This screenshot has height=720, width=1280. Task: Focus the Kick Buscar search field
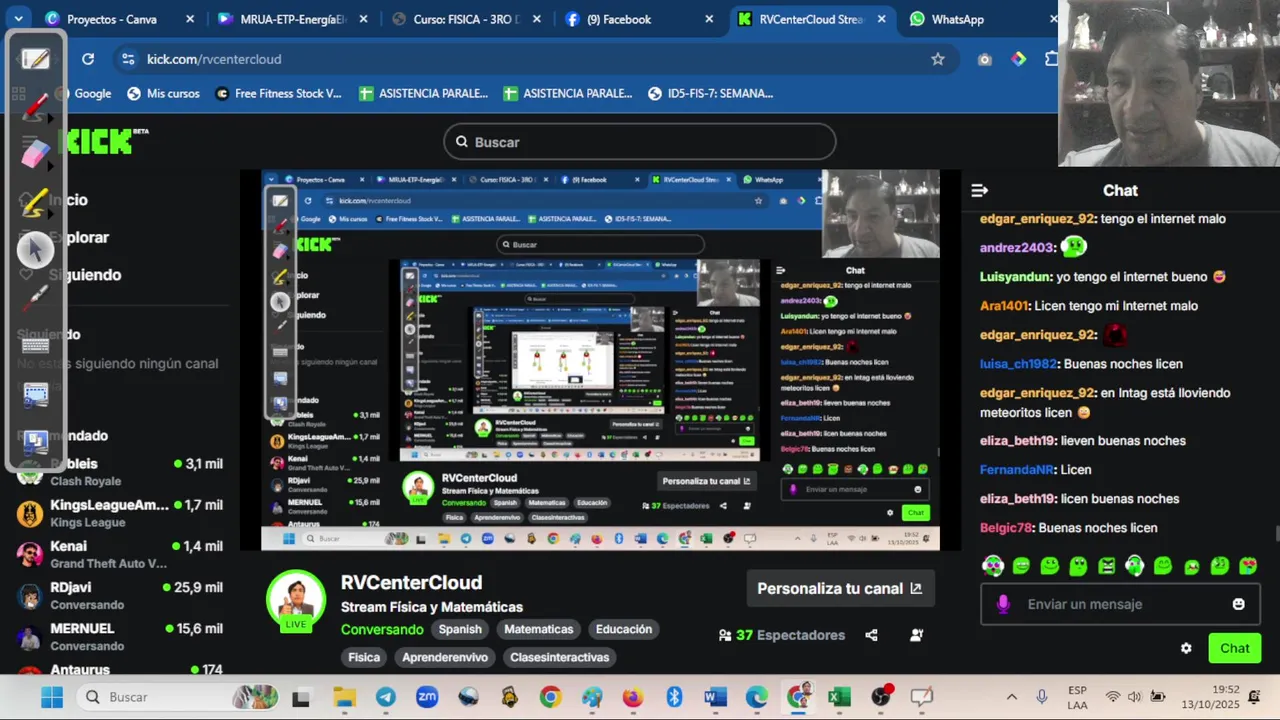pyautogui.click(x=640, y=142)
